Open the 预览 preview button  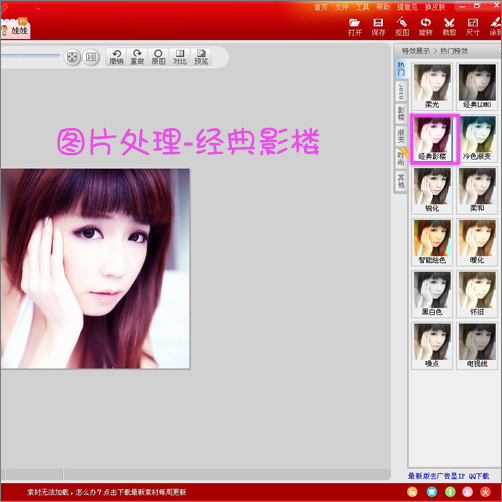[x=201, y=57]
